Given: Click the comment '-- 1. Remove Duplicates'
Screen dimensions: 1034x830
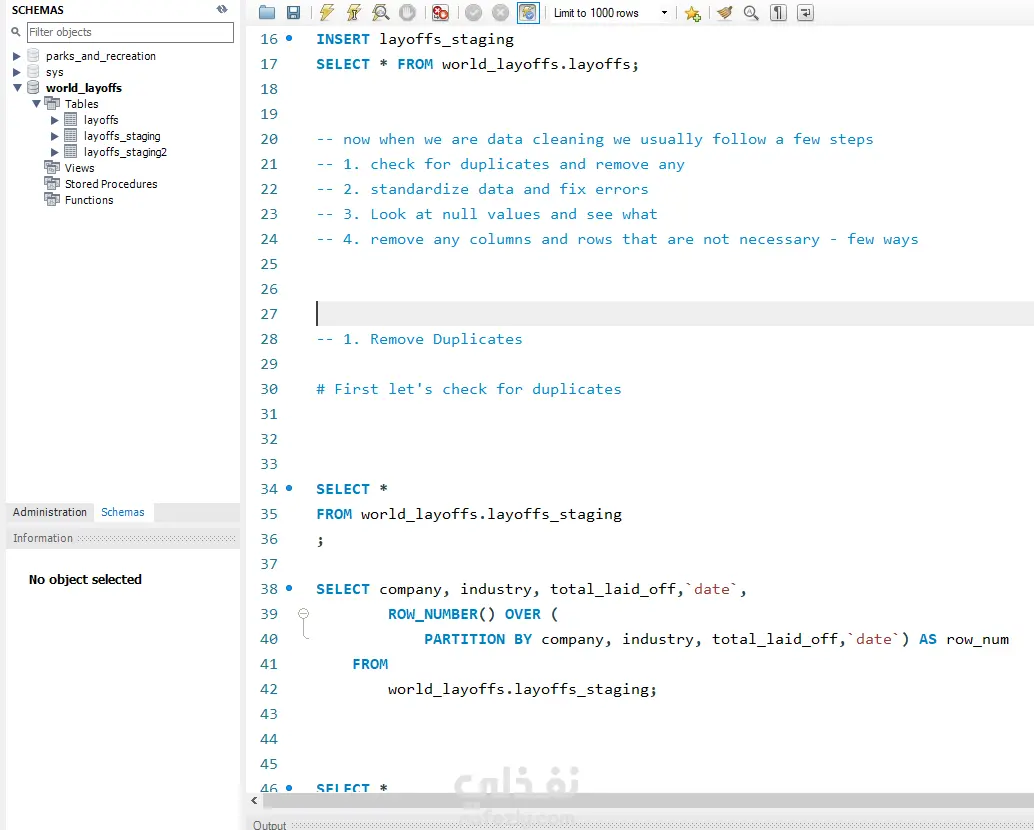Looking at the screenshot, I should (x=419, y=339).
